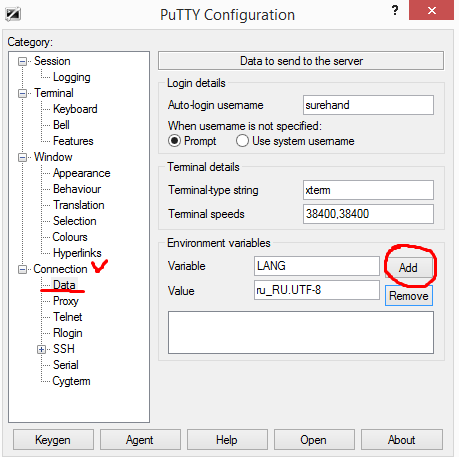Remove the selected environment variable
Screen dimensions: 459x457
409,296
